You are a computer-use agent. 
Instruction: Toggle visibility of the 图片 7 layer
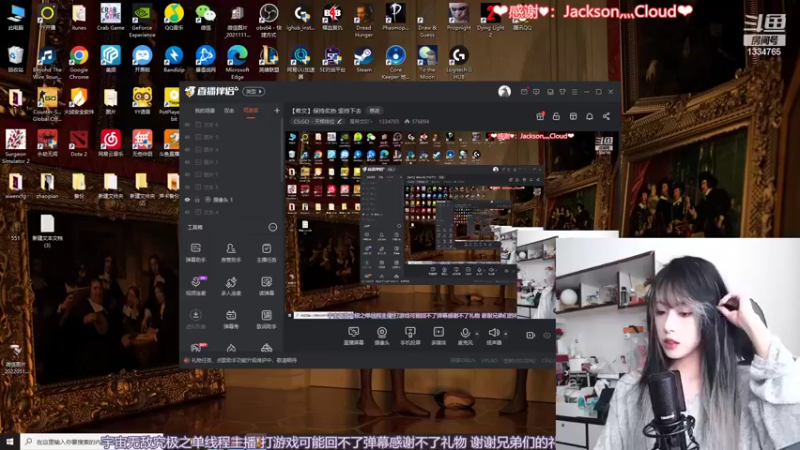(x=187, y=174)
